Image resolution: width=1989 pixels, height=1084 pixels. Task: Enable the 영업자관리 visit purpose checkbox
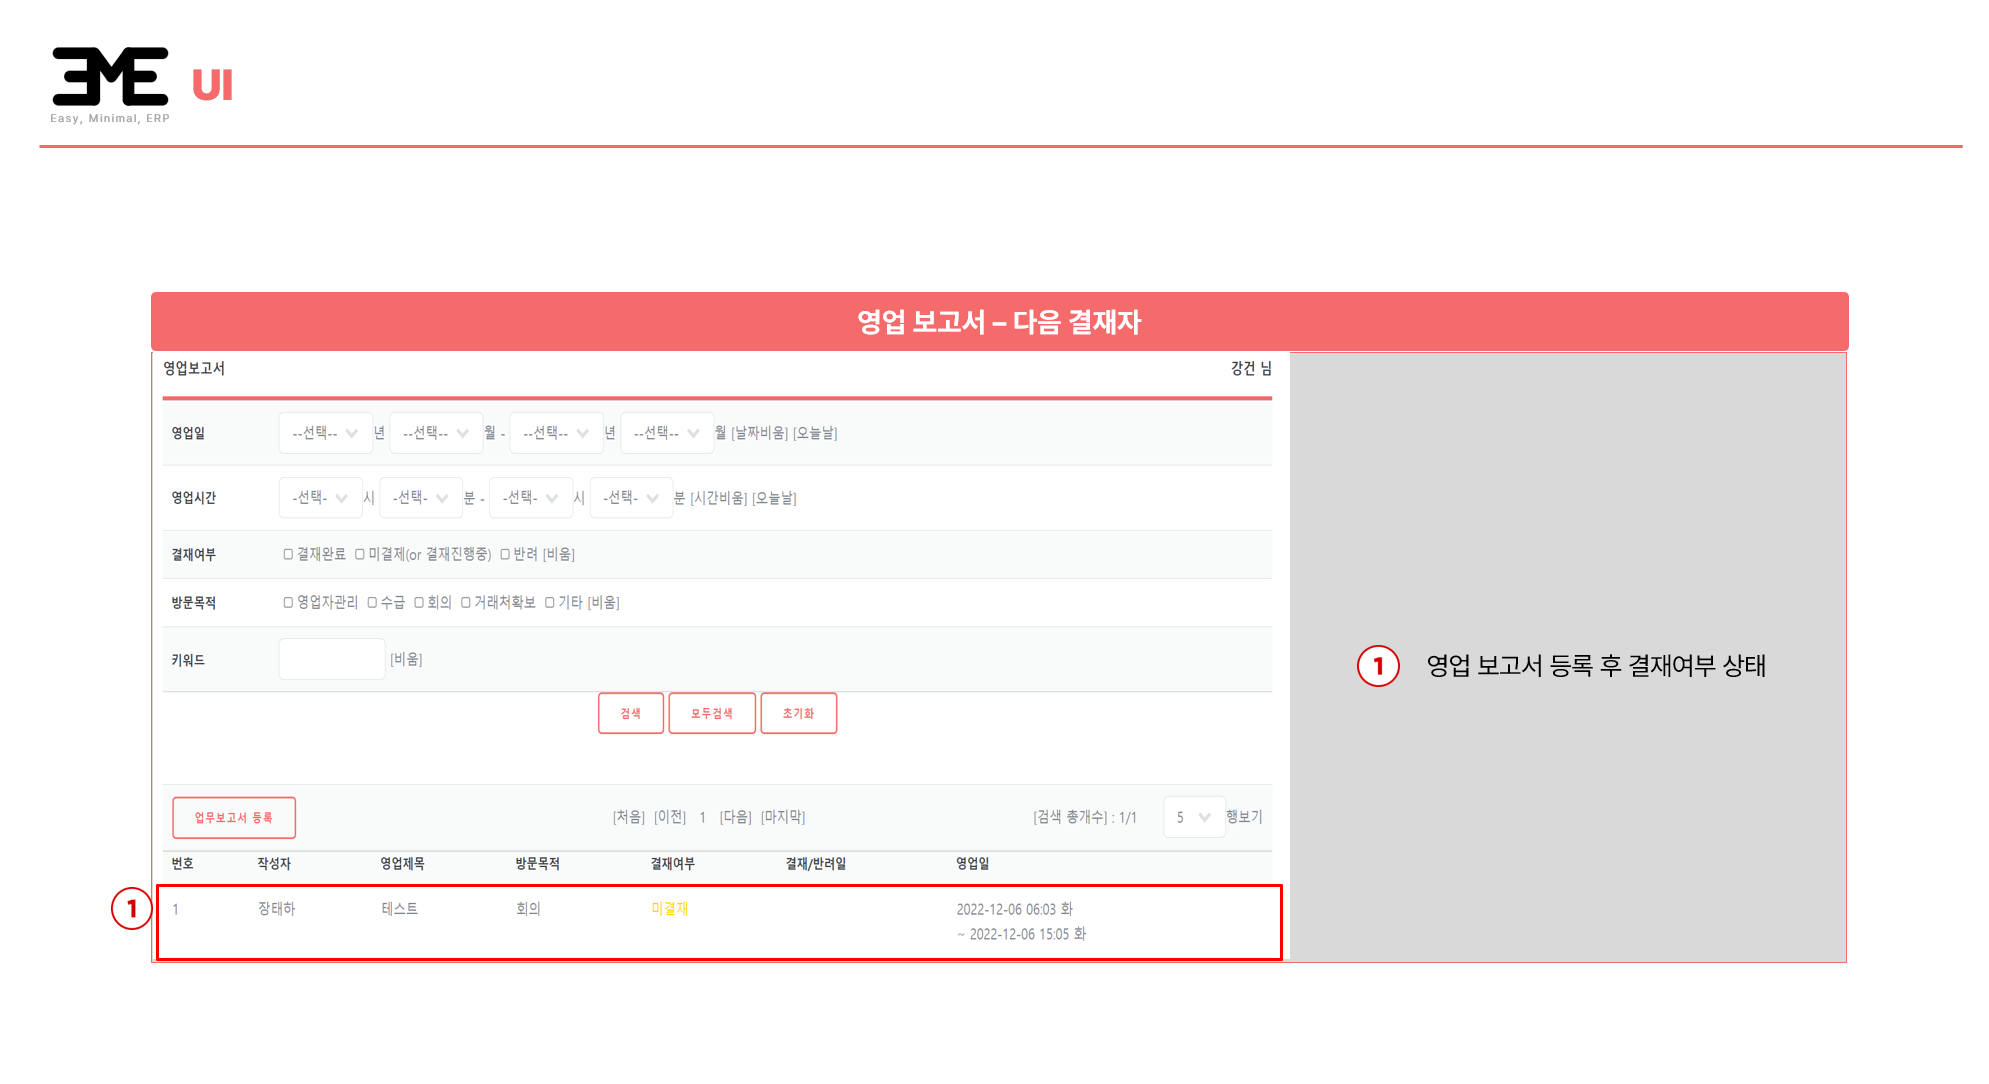[x=288, y=602]
